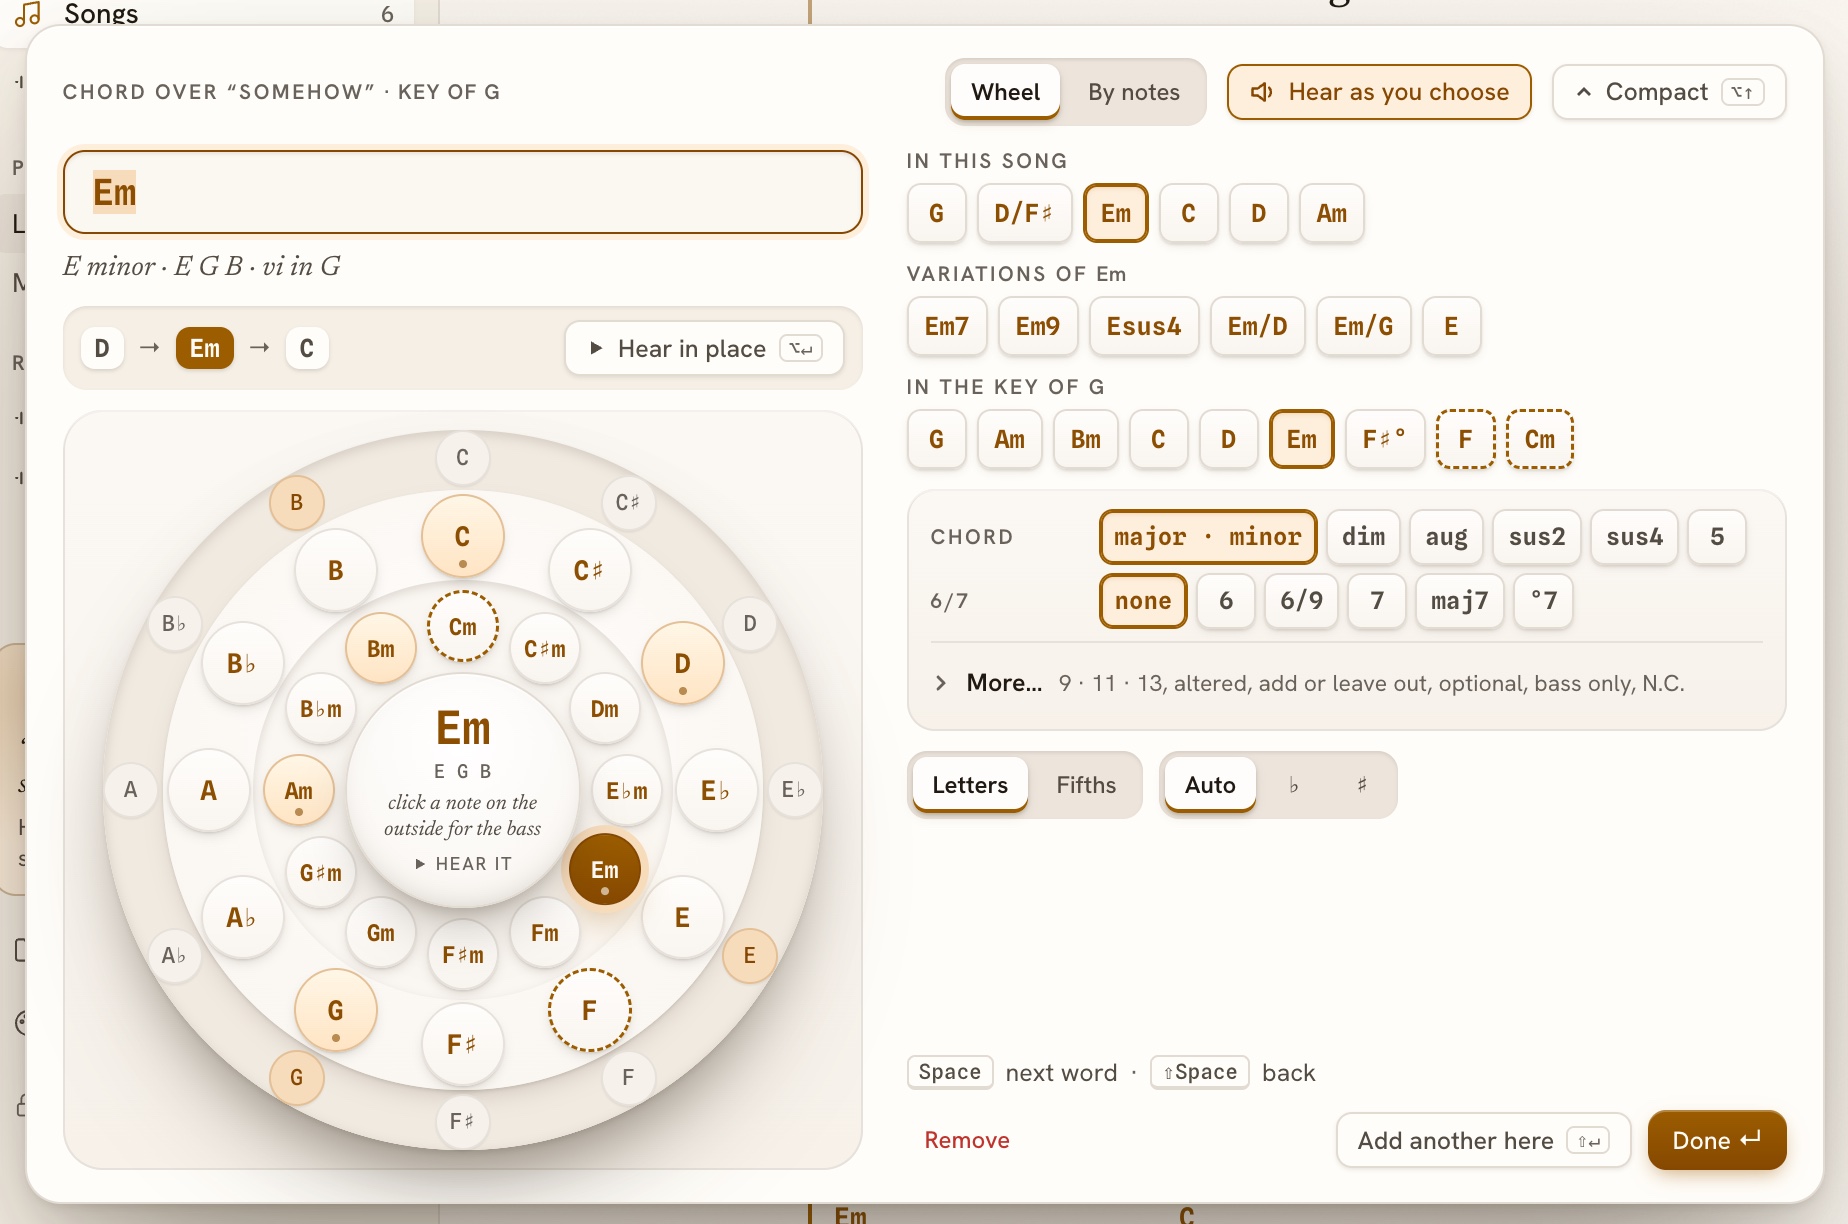Choose Am on the chord wheel
The width and height of the screenshot is (1848, 1224).
299,790
